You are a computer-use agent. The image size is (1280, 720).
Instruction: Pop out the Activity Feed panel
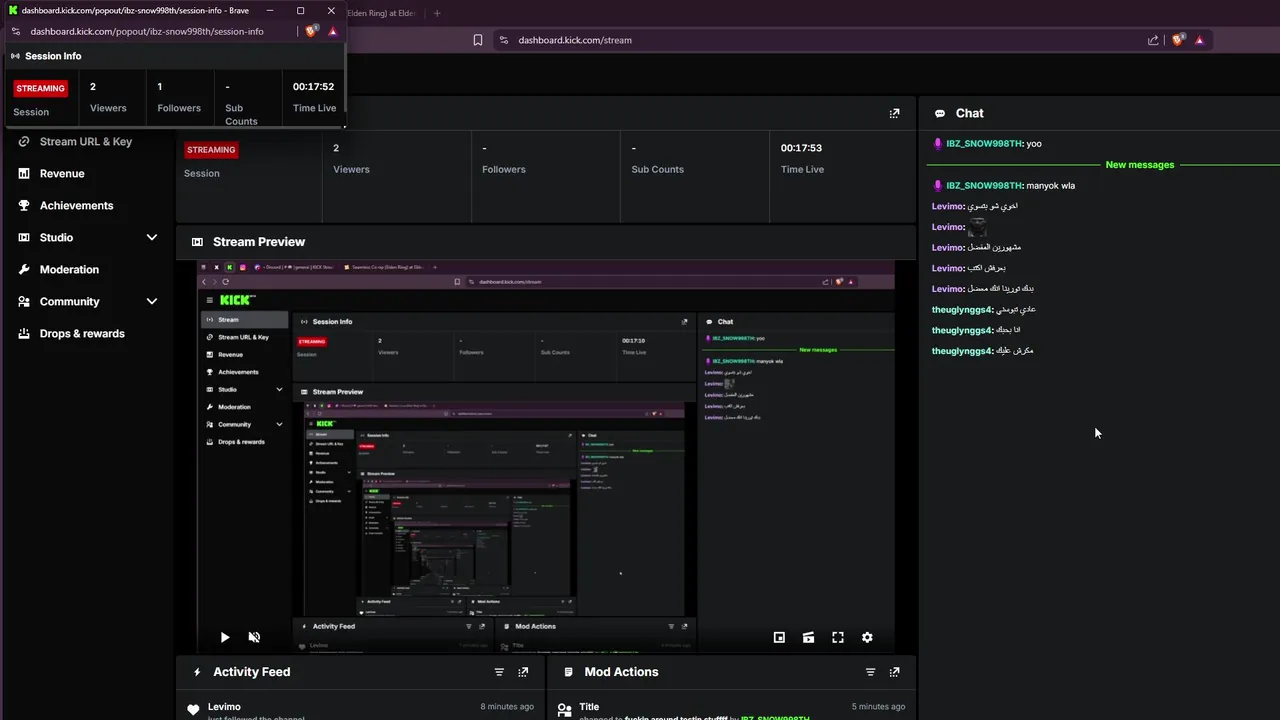(523, 672)
